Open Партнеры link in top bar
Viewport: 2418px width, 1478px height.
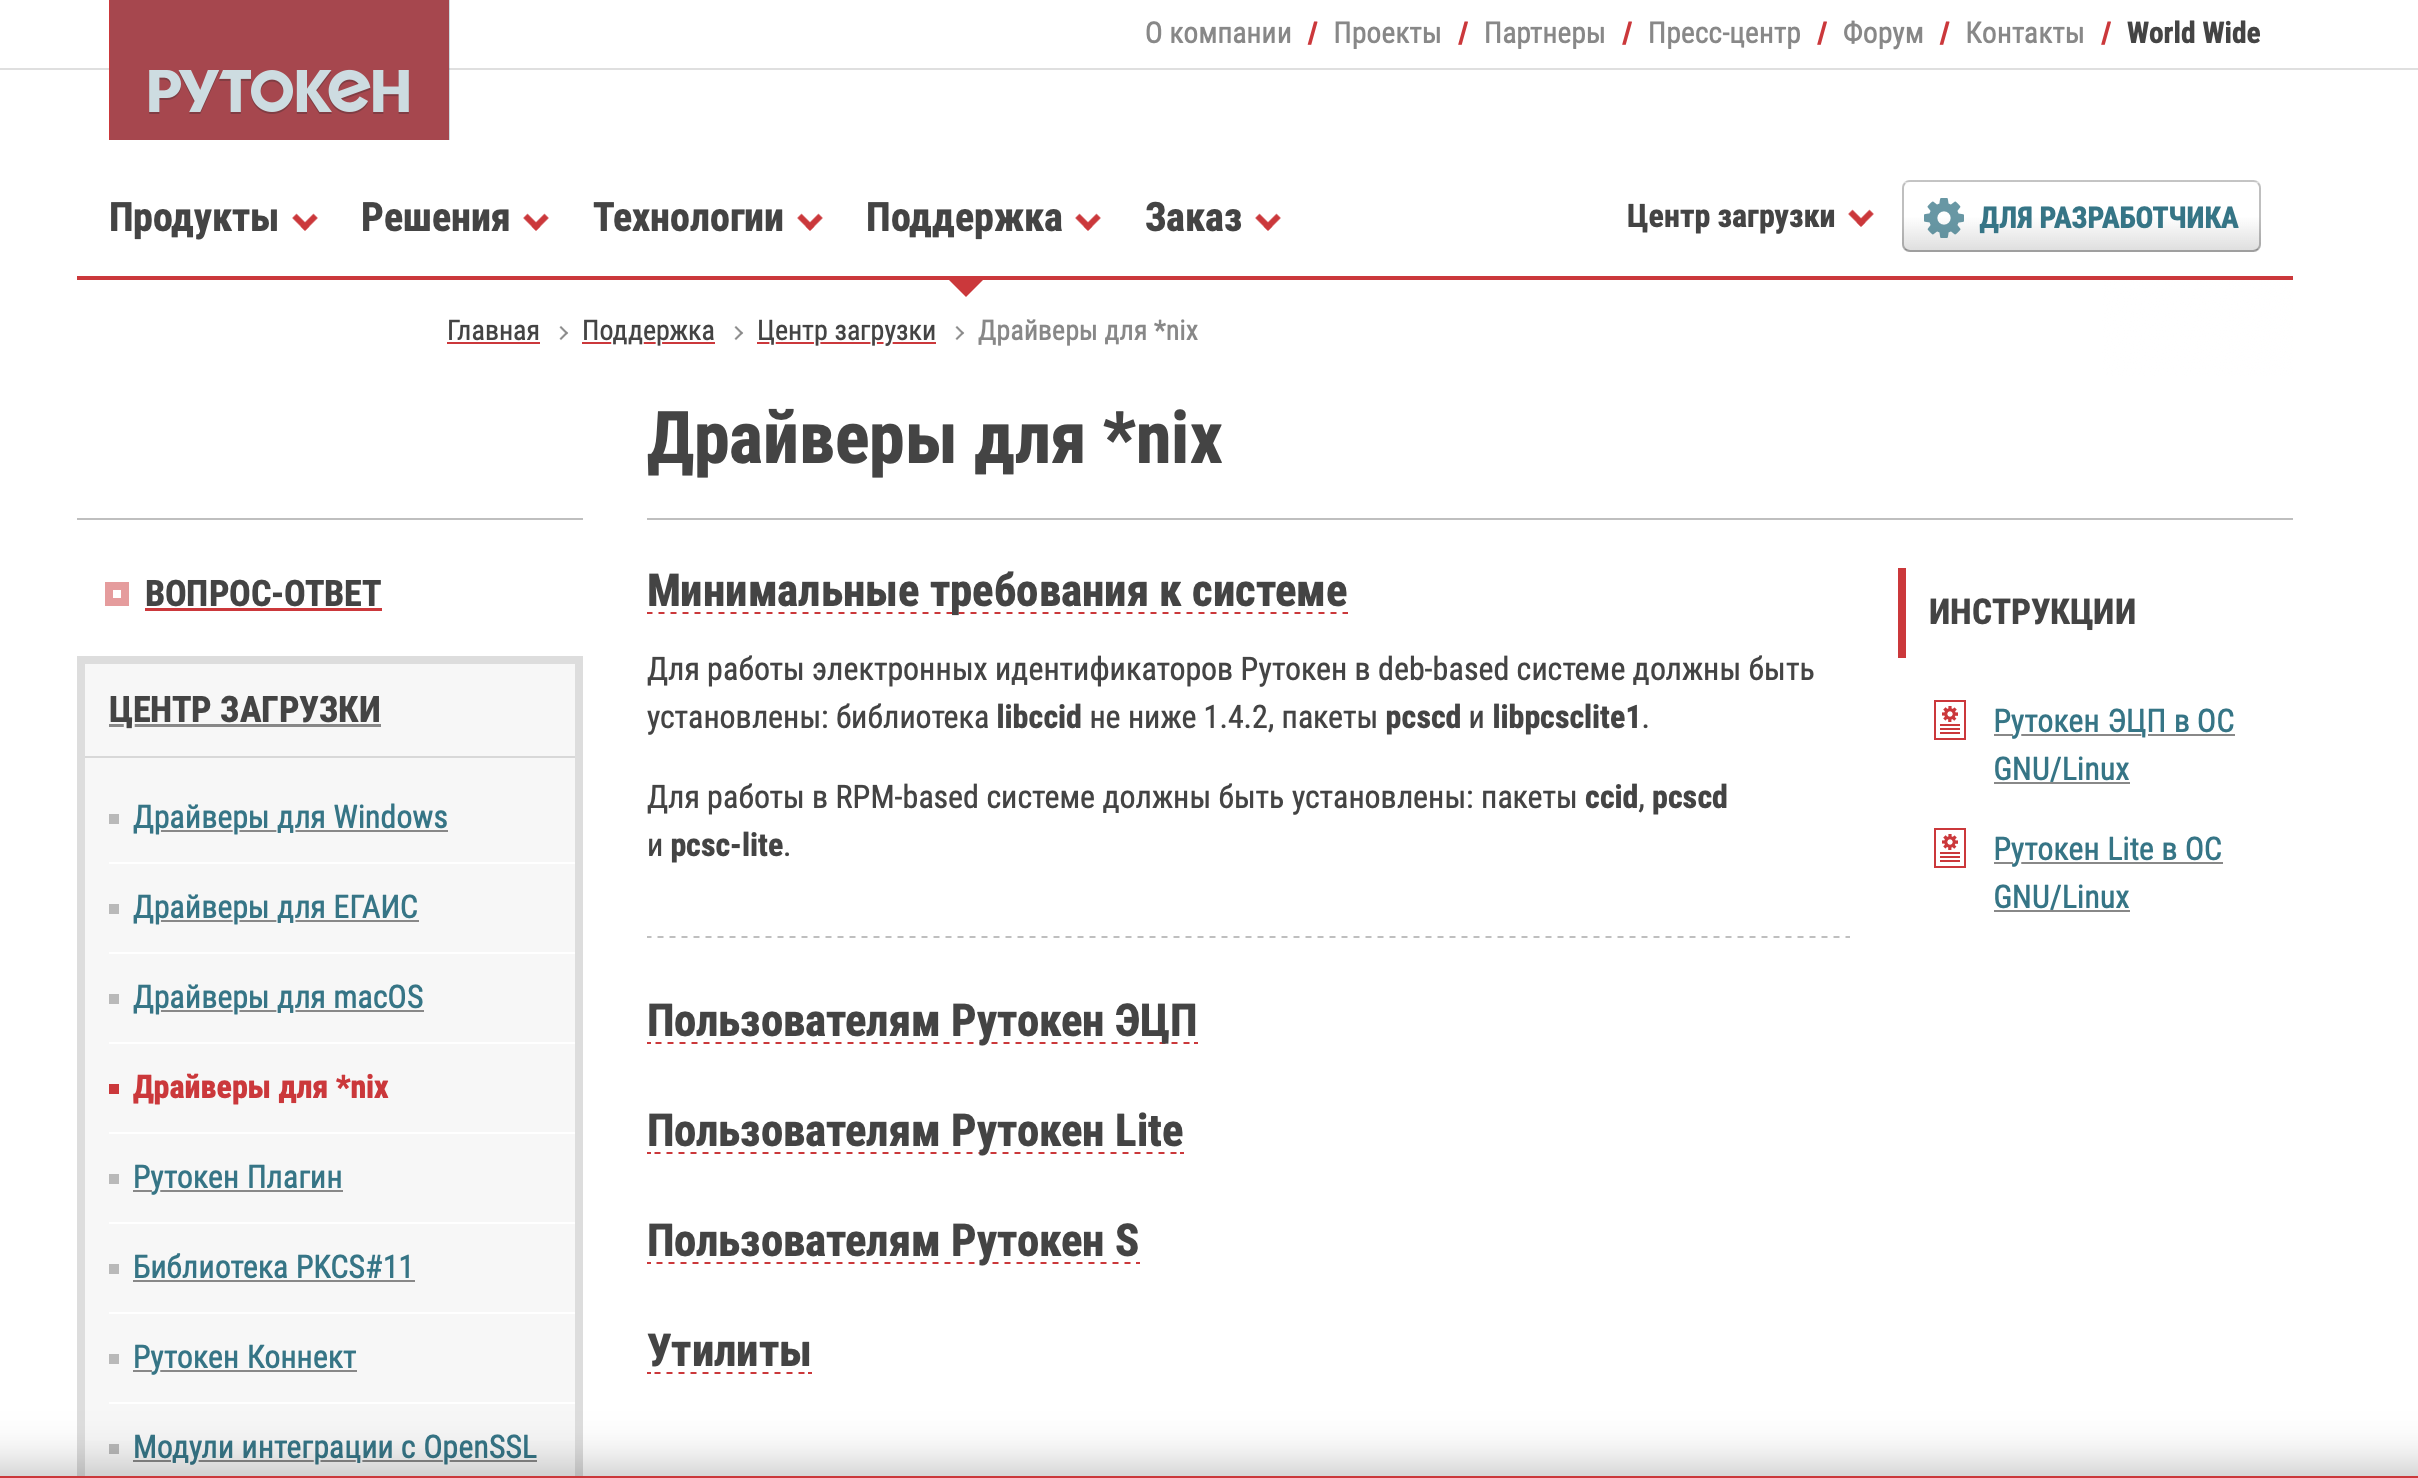coord(1544,33)
